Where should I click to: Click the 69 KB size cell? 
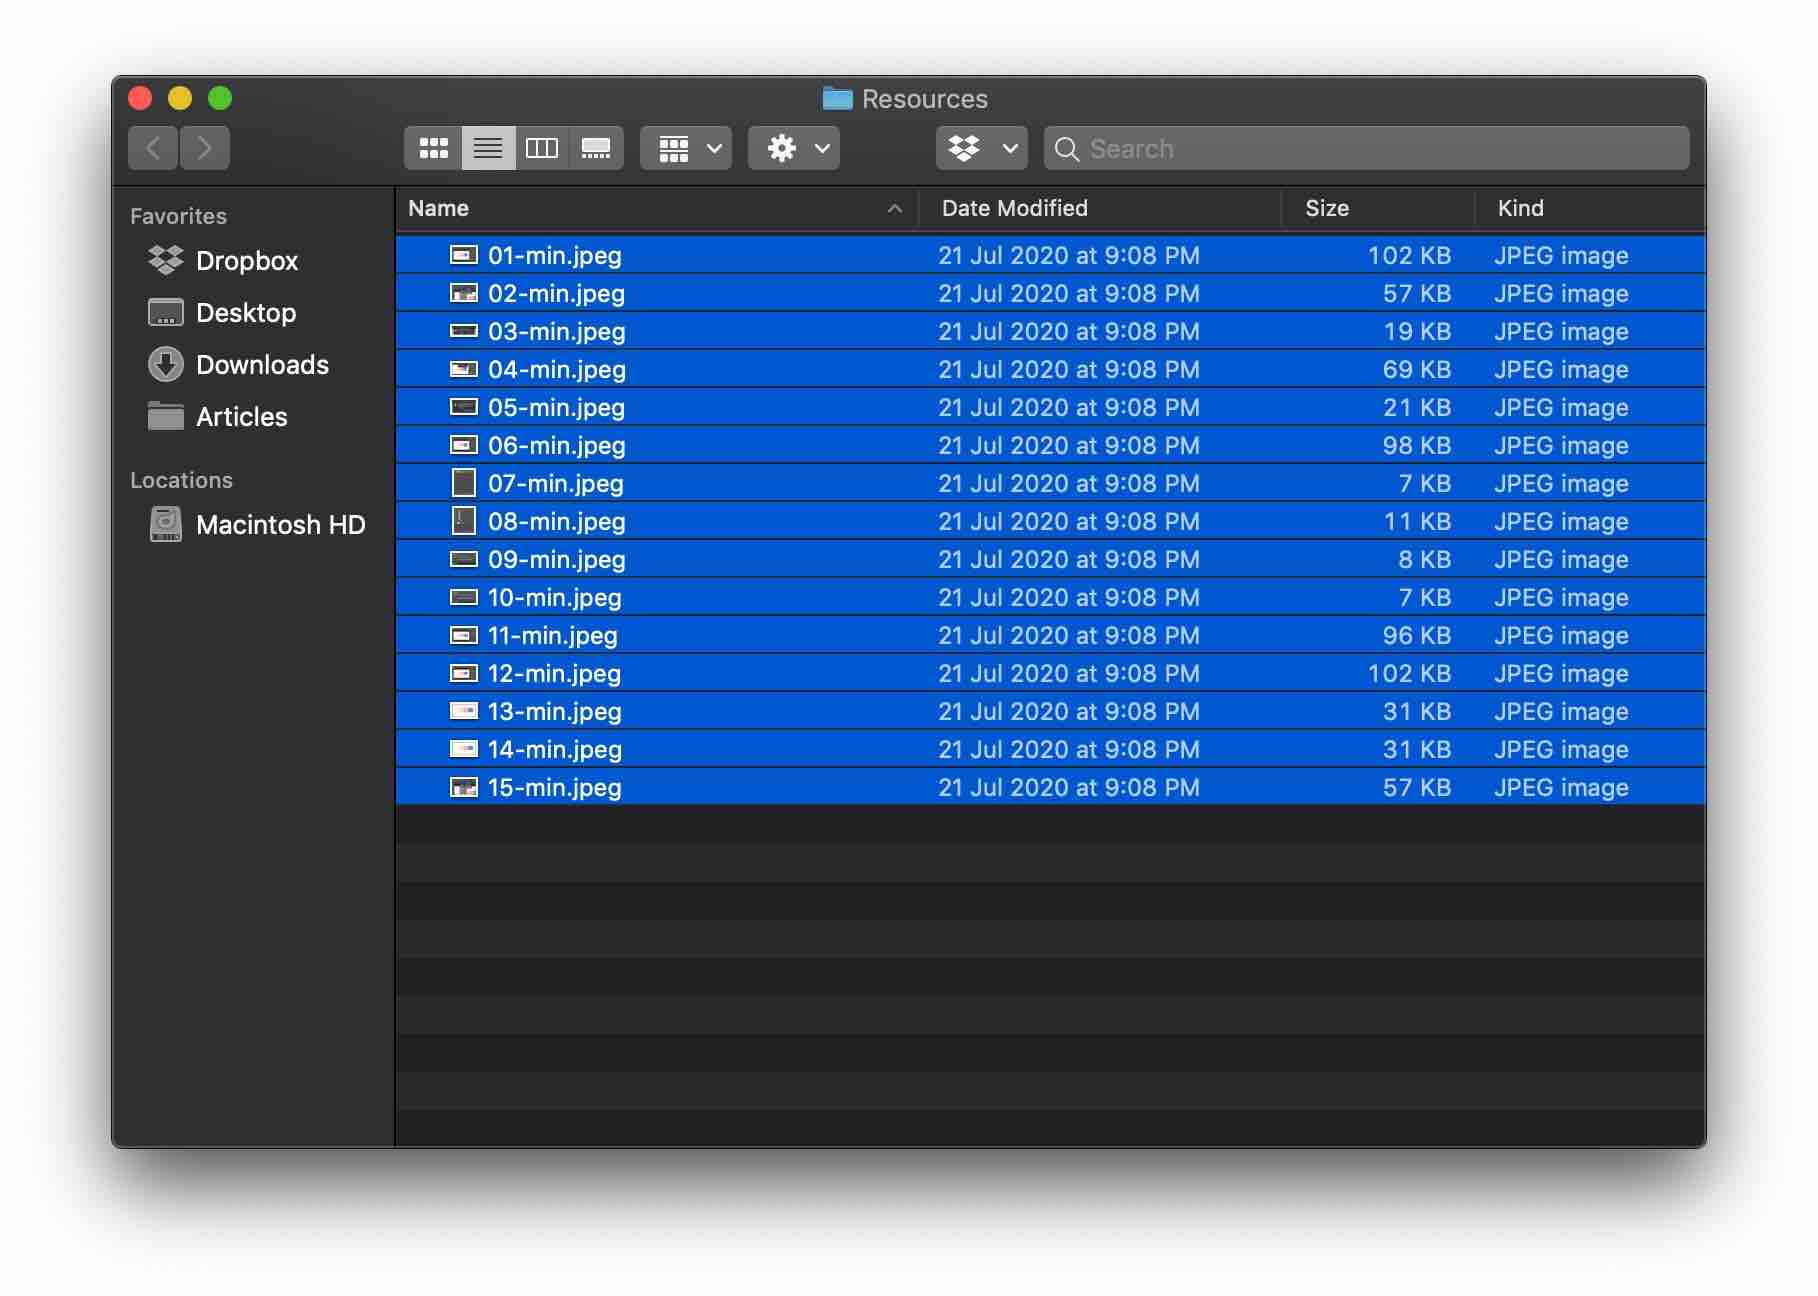coord(1417,369)
